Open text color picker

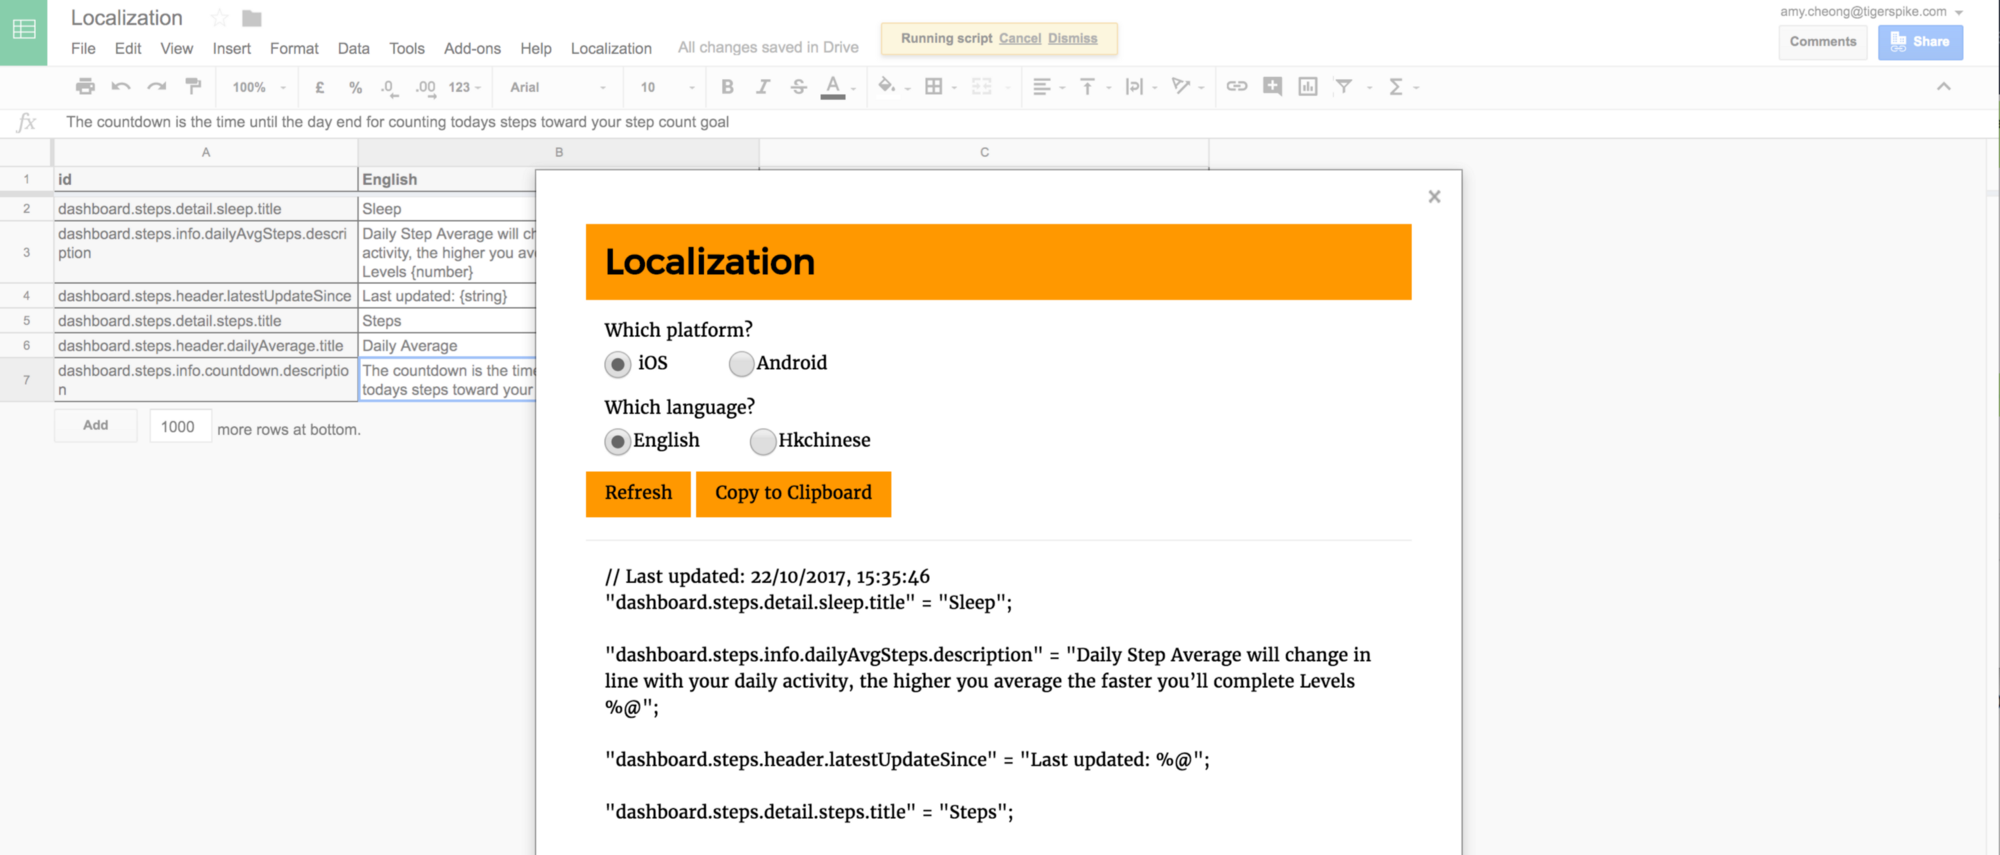pos(833,87)
